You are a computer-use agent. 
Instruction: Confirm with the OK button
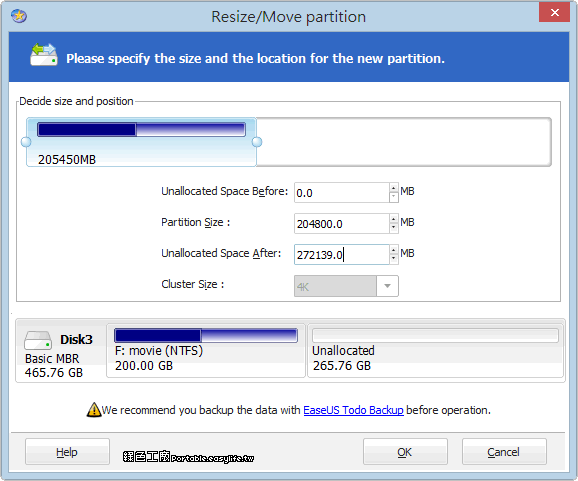click(405, 452)
